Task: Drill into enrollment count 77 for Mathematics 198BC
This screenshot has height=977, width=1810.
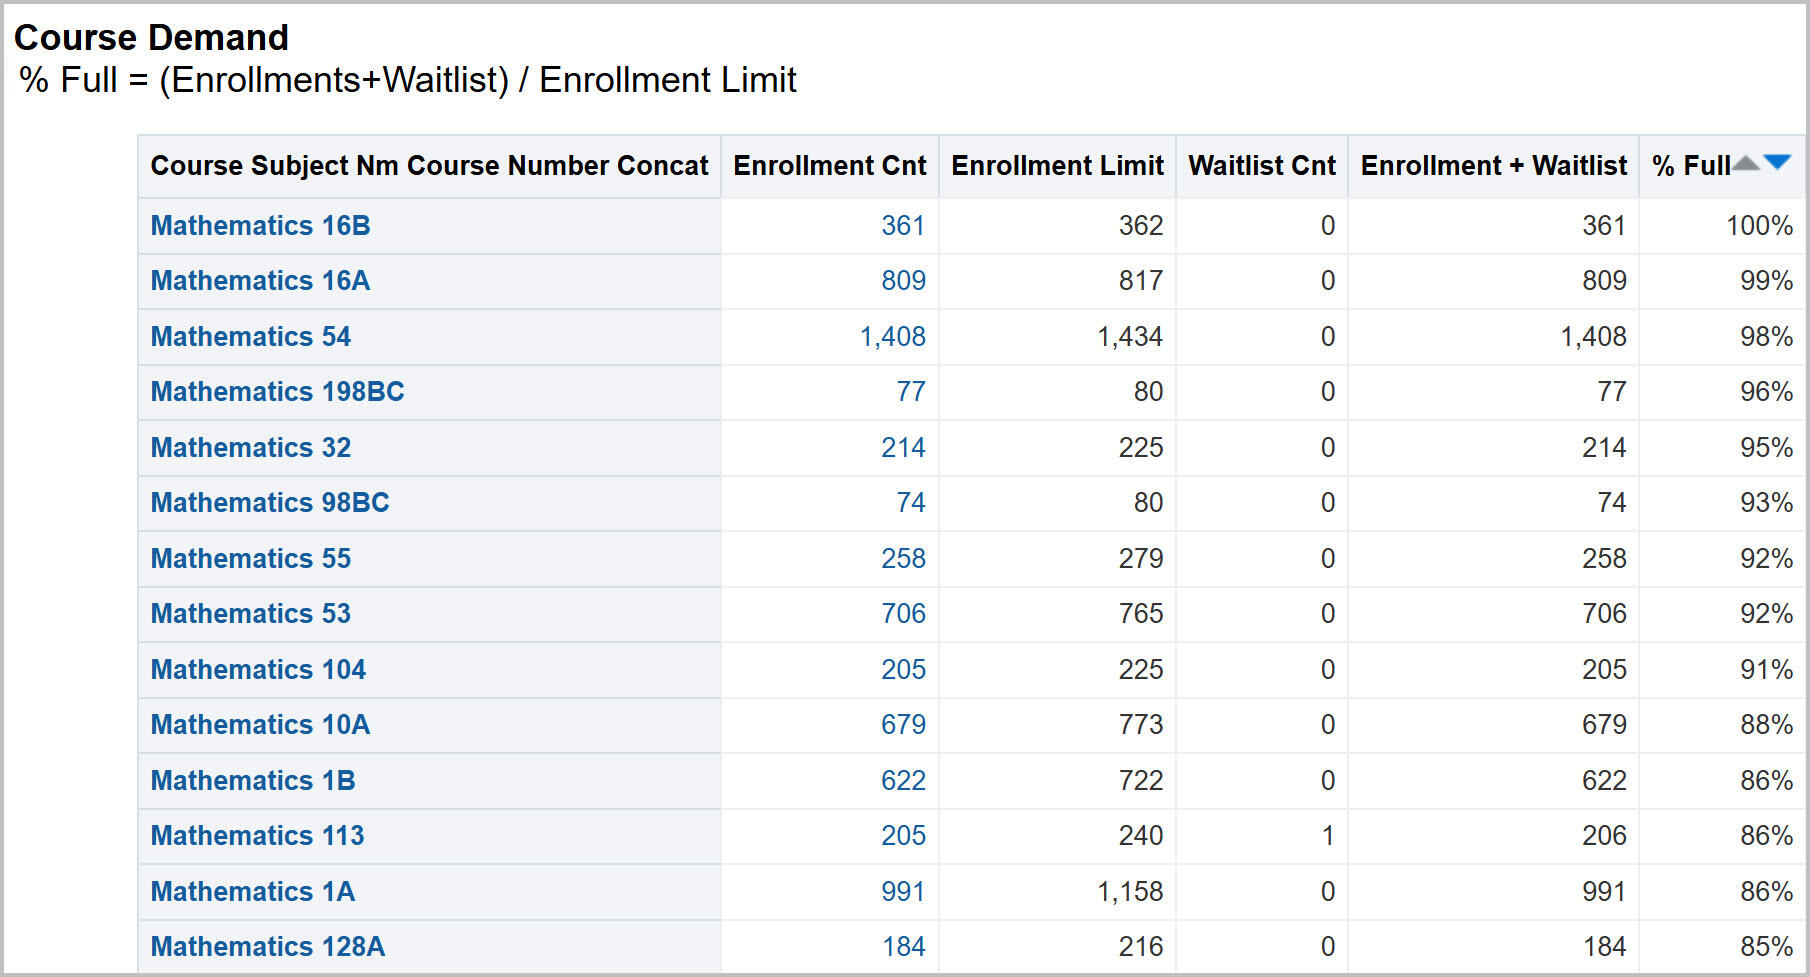Action: point(911,391)
